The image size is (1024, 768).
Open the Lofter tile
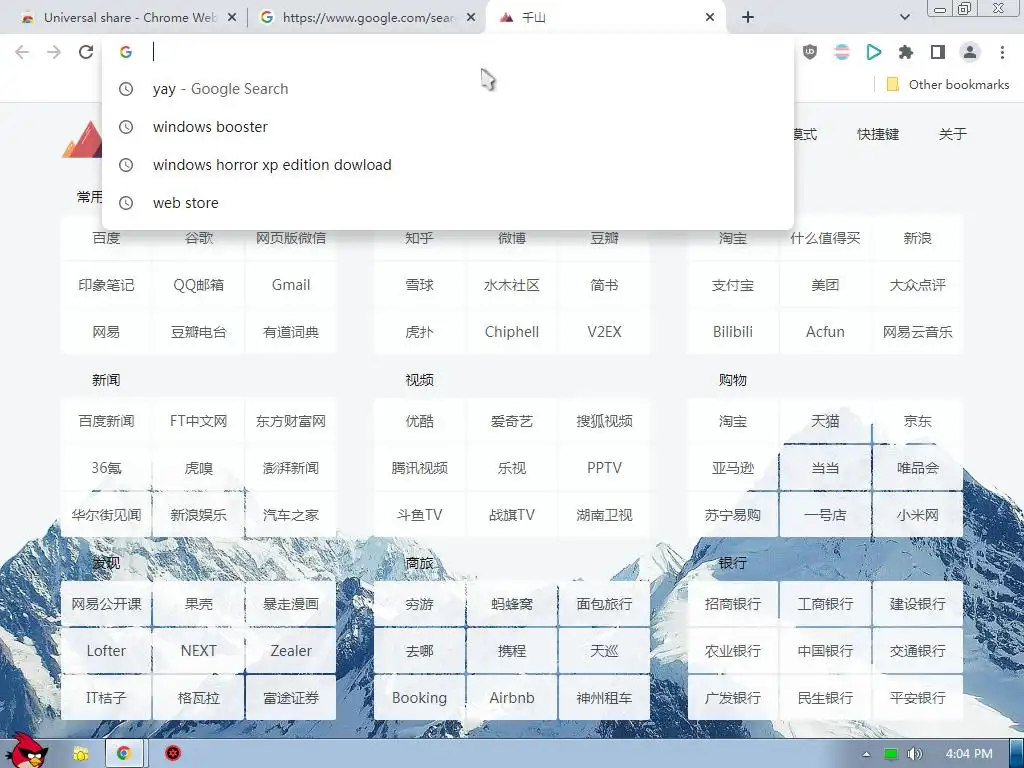pos(106,651)
